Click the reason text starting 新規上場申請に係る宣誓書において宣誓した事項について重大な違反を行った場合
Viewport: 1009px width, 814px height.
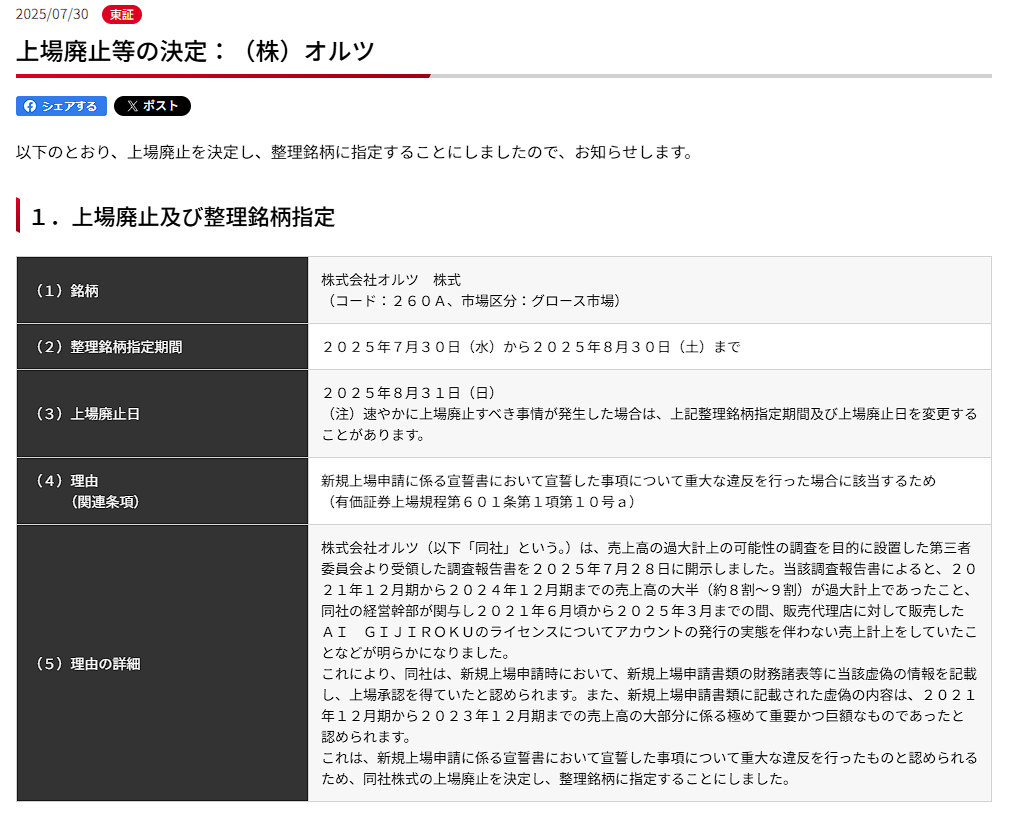pos(629,481)
